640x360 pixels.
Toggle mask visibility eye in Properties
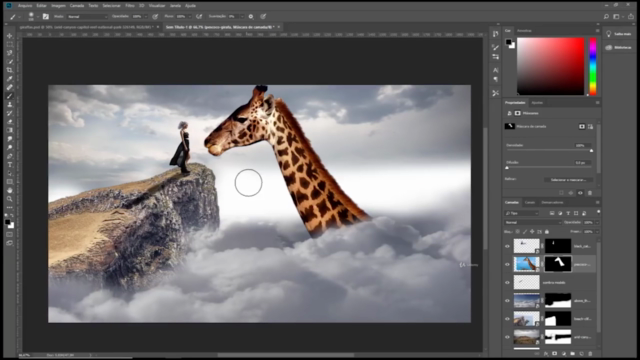coord(580,193)
